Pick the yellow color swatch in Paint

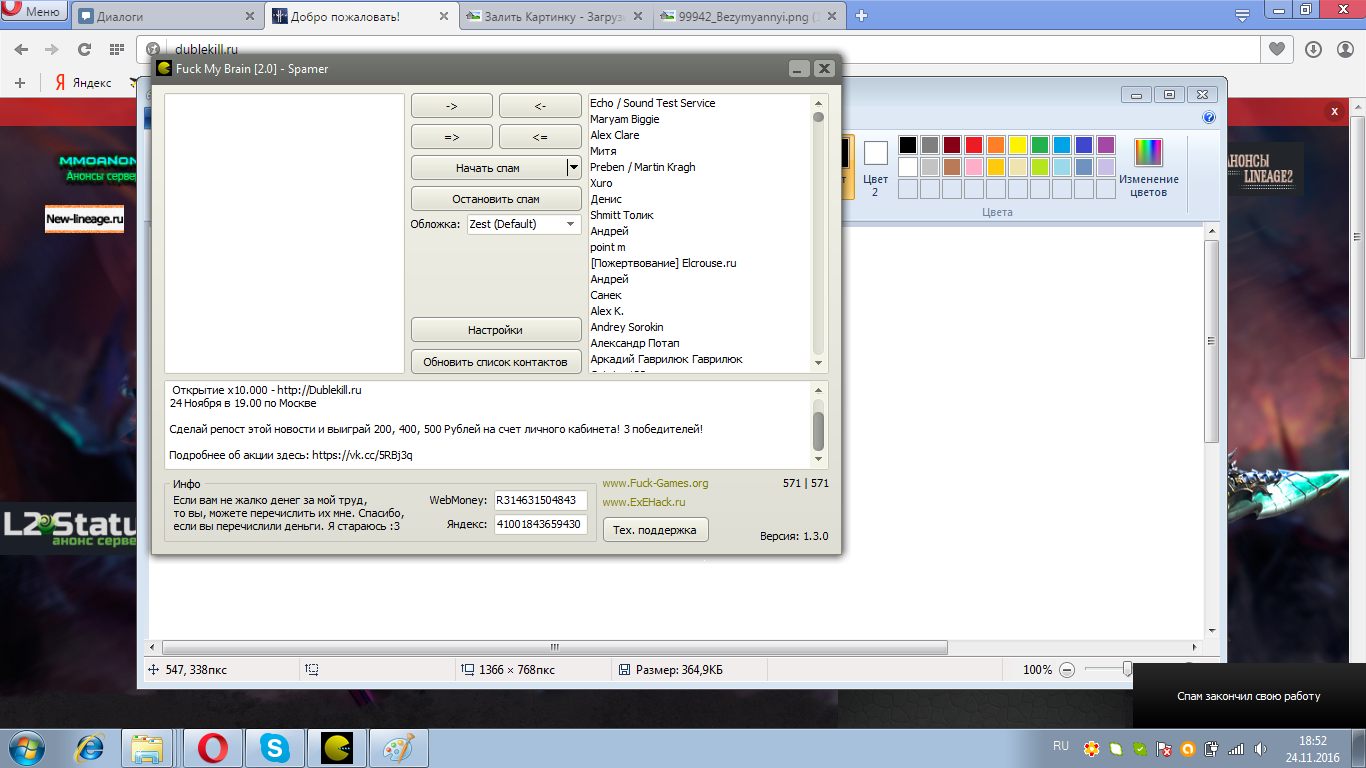pos(1018,145)
